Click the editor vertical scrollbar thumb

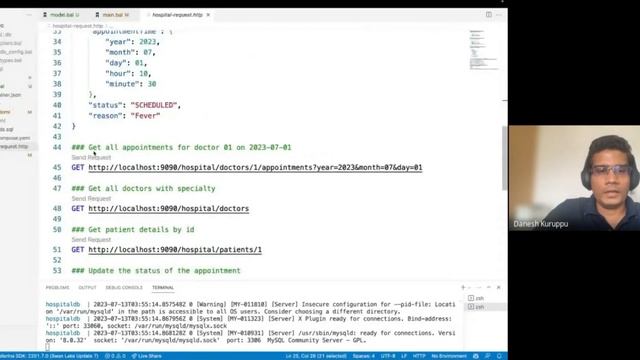coord(505,158)
